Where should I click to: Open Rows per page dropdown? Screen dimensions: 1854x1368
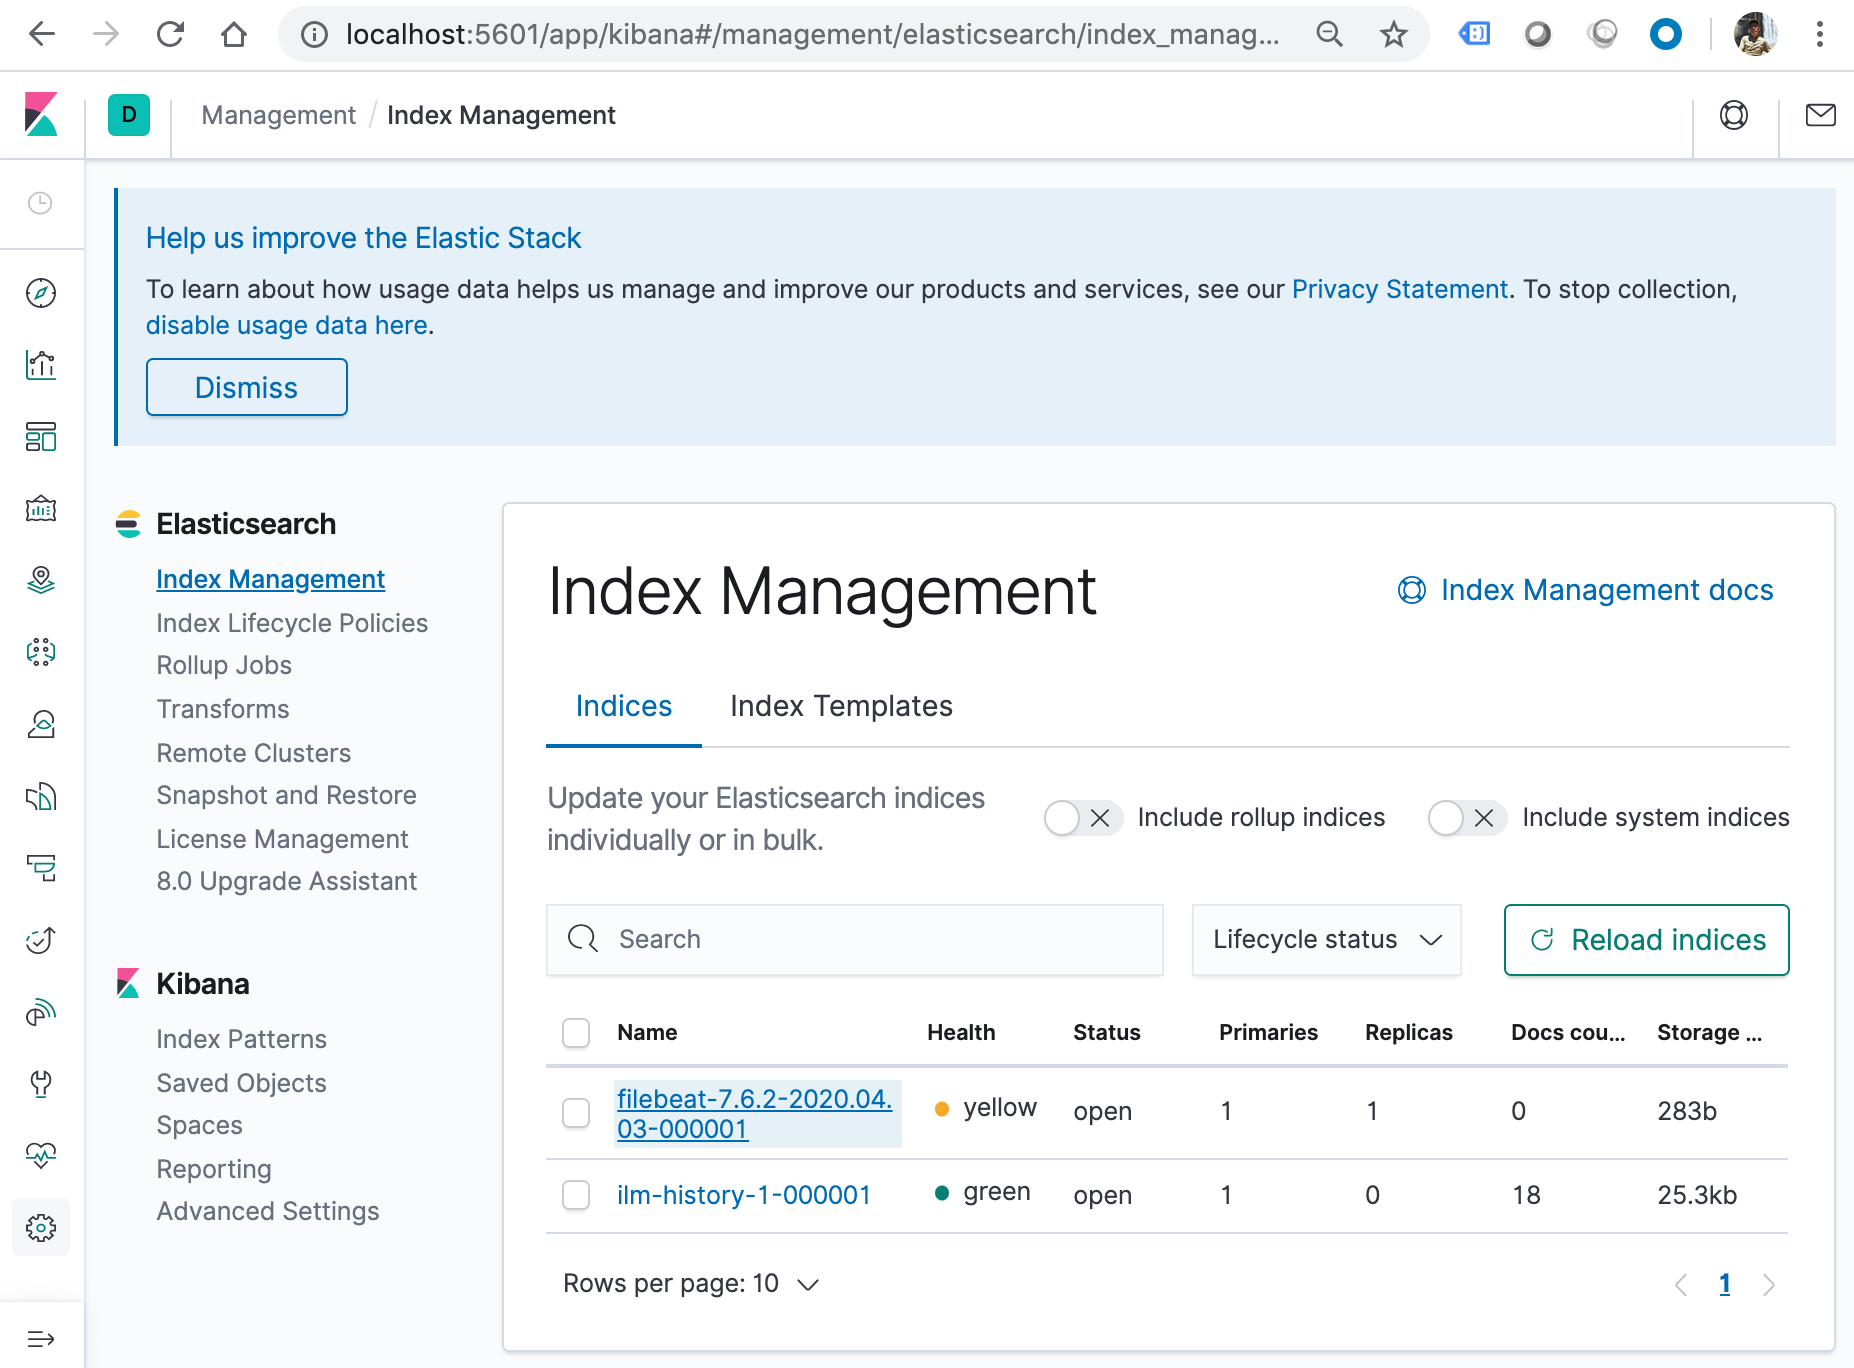(691, 1284)
